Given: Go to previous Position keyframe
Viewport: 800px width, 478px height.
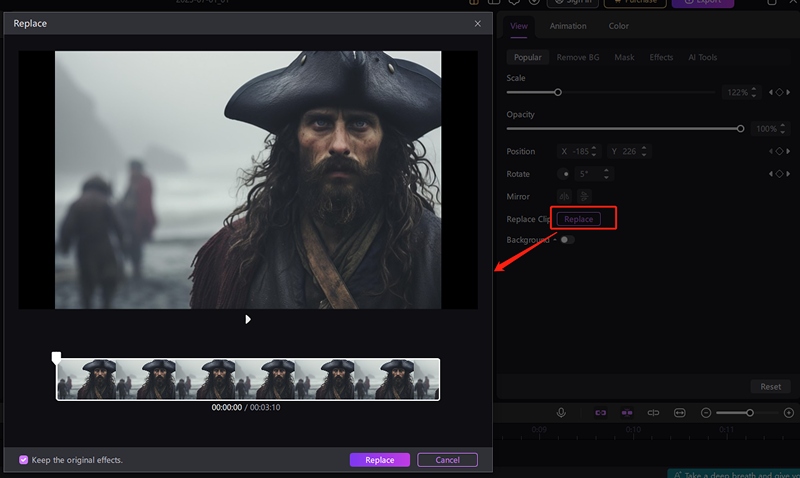Looking at the screenshot, I should click(770, 152).
